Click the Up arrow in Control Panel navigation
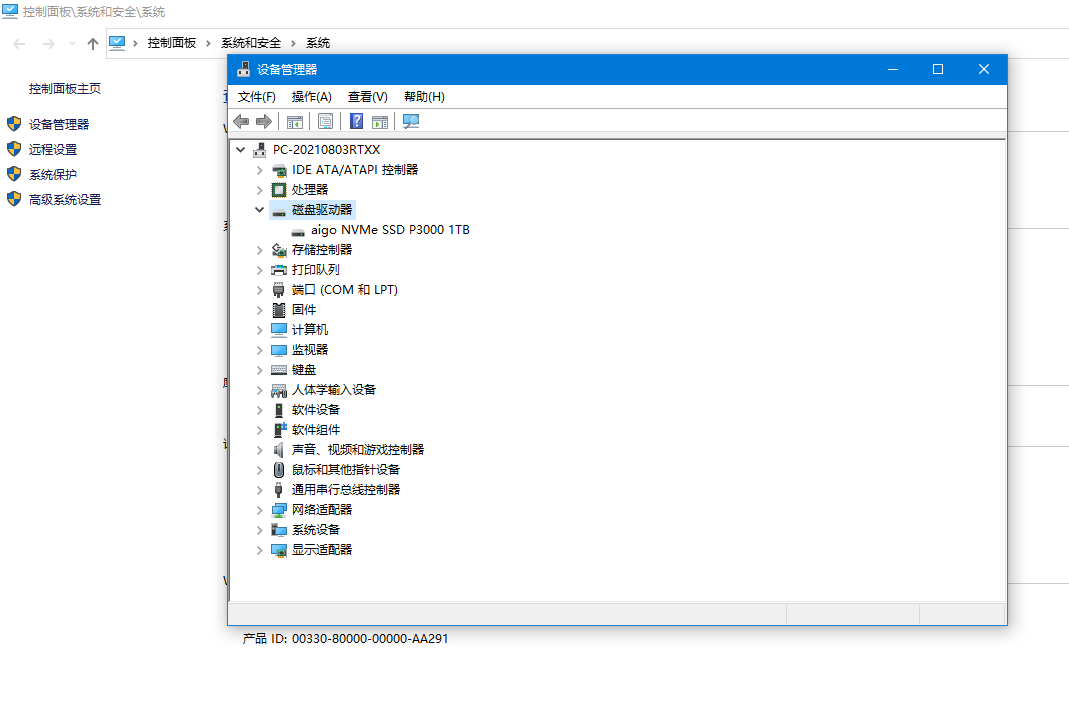The width and height of the screenshot is (1069, 724). 93,44
